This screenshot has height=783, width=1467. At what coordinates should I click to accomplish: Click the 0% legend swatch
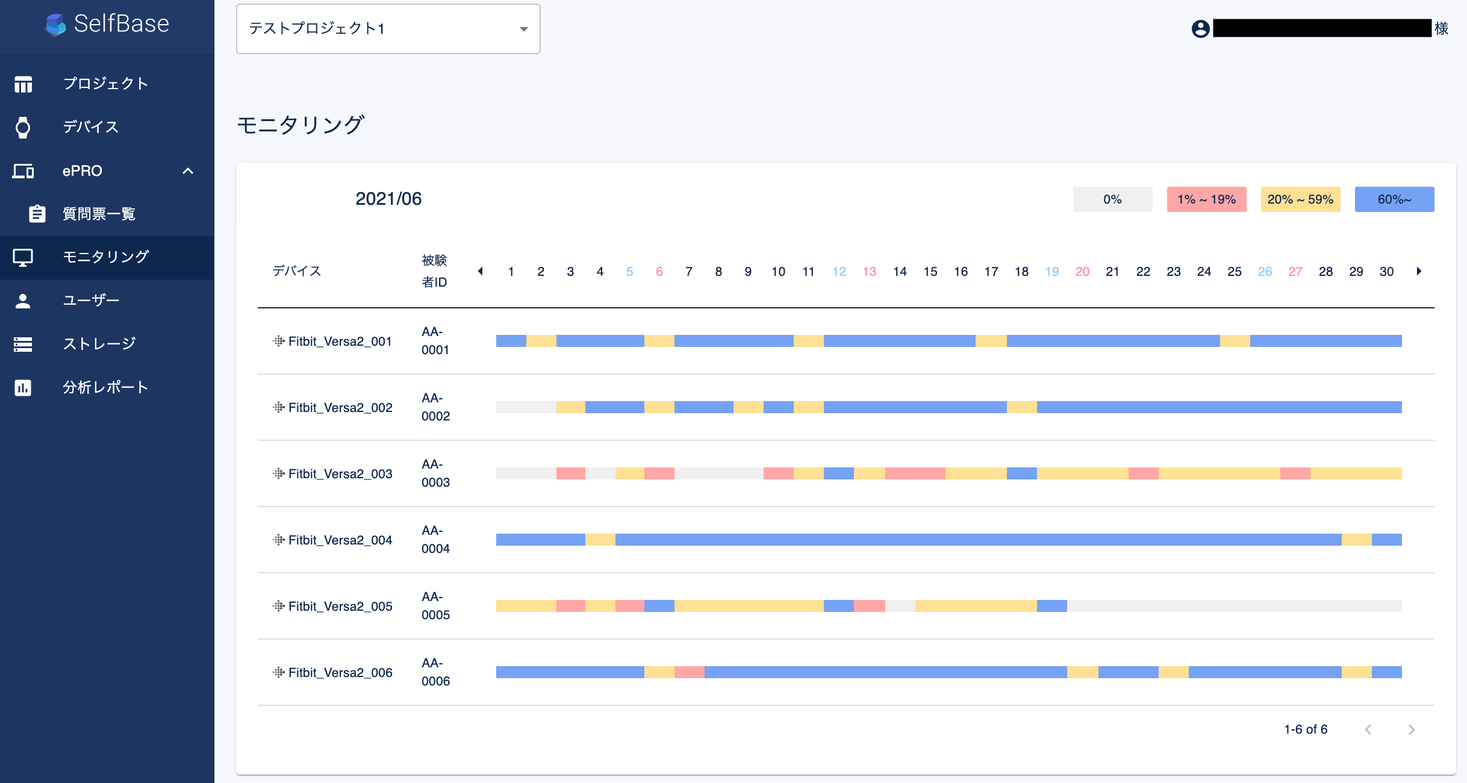[x=1112, y=199]
